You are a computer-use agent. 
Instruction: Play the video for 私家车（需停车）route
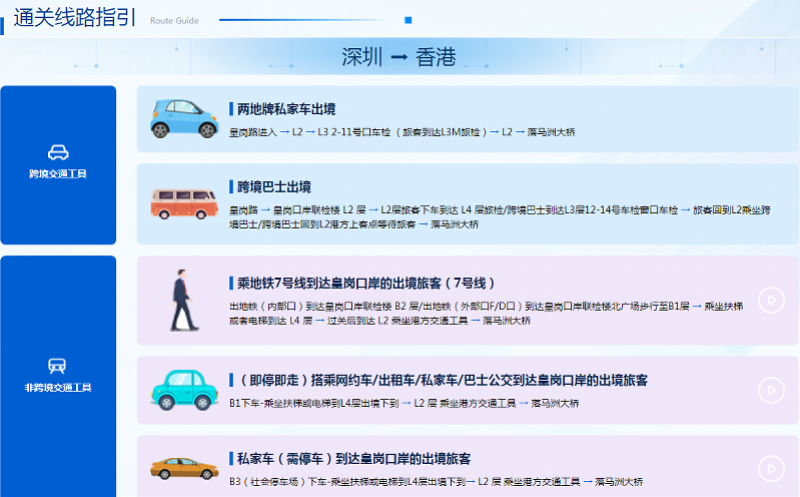771,468
